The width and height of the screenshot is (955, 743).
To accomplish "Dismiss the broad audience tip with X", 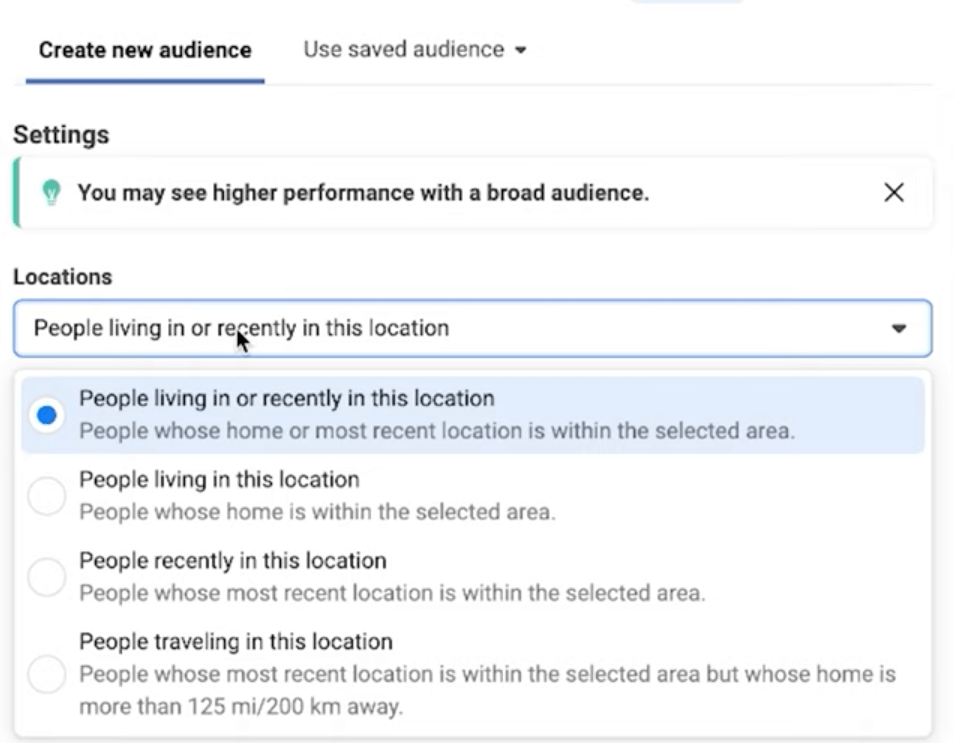I will pyautogui.click(x=893, y=193).
